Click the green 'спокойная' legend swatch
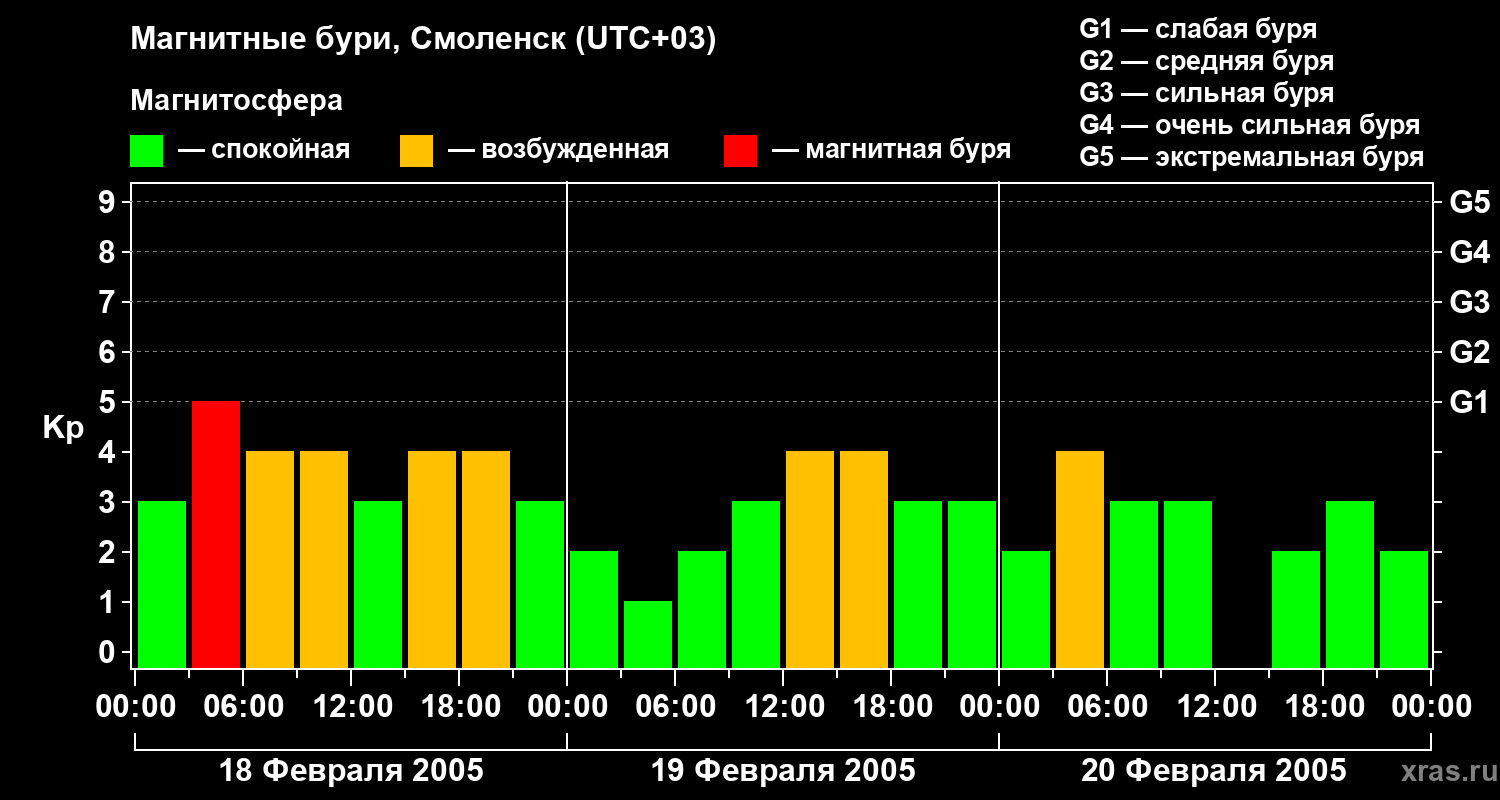The width and height of the screenshot is (1500, 800). 146,151
